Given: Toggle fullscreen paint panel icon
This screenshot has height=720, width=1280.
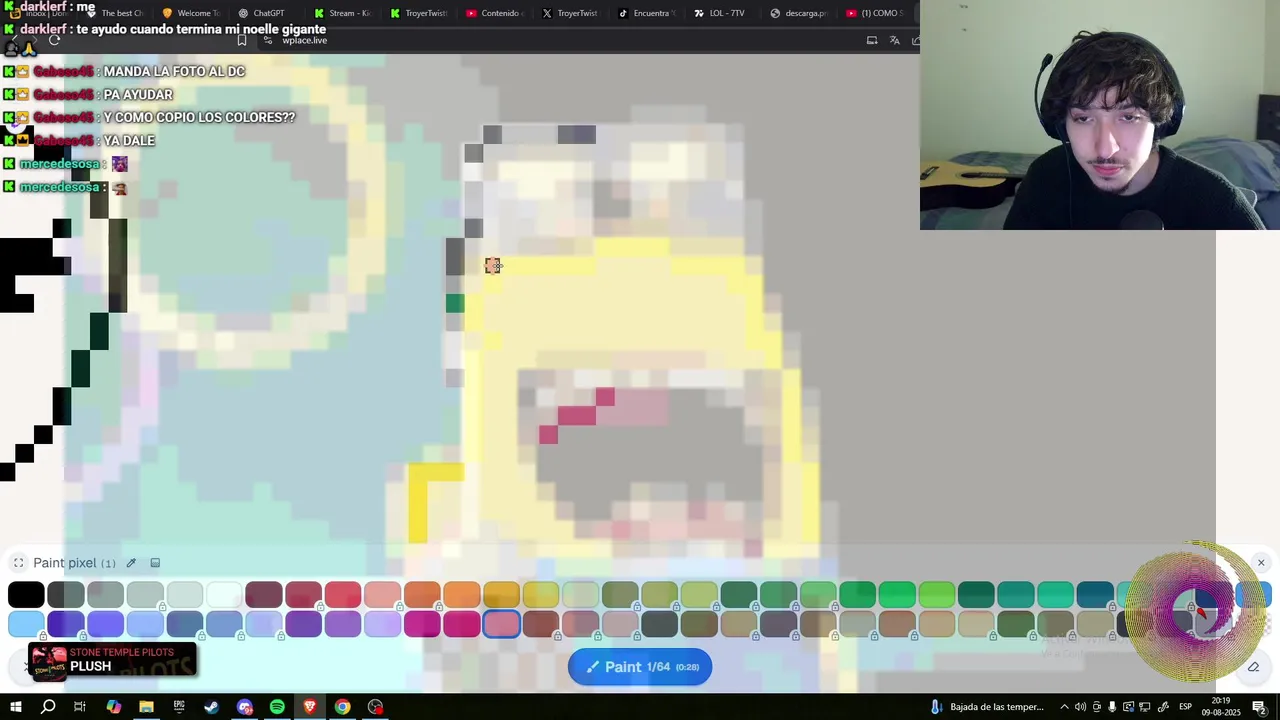Looking at the screenshot, I should [x=18, y=563].
